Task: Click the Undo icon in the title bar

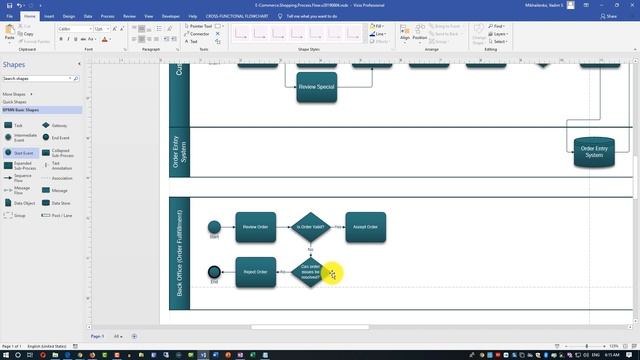Action: point(19,5)
